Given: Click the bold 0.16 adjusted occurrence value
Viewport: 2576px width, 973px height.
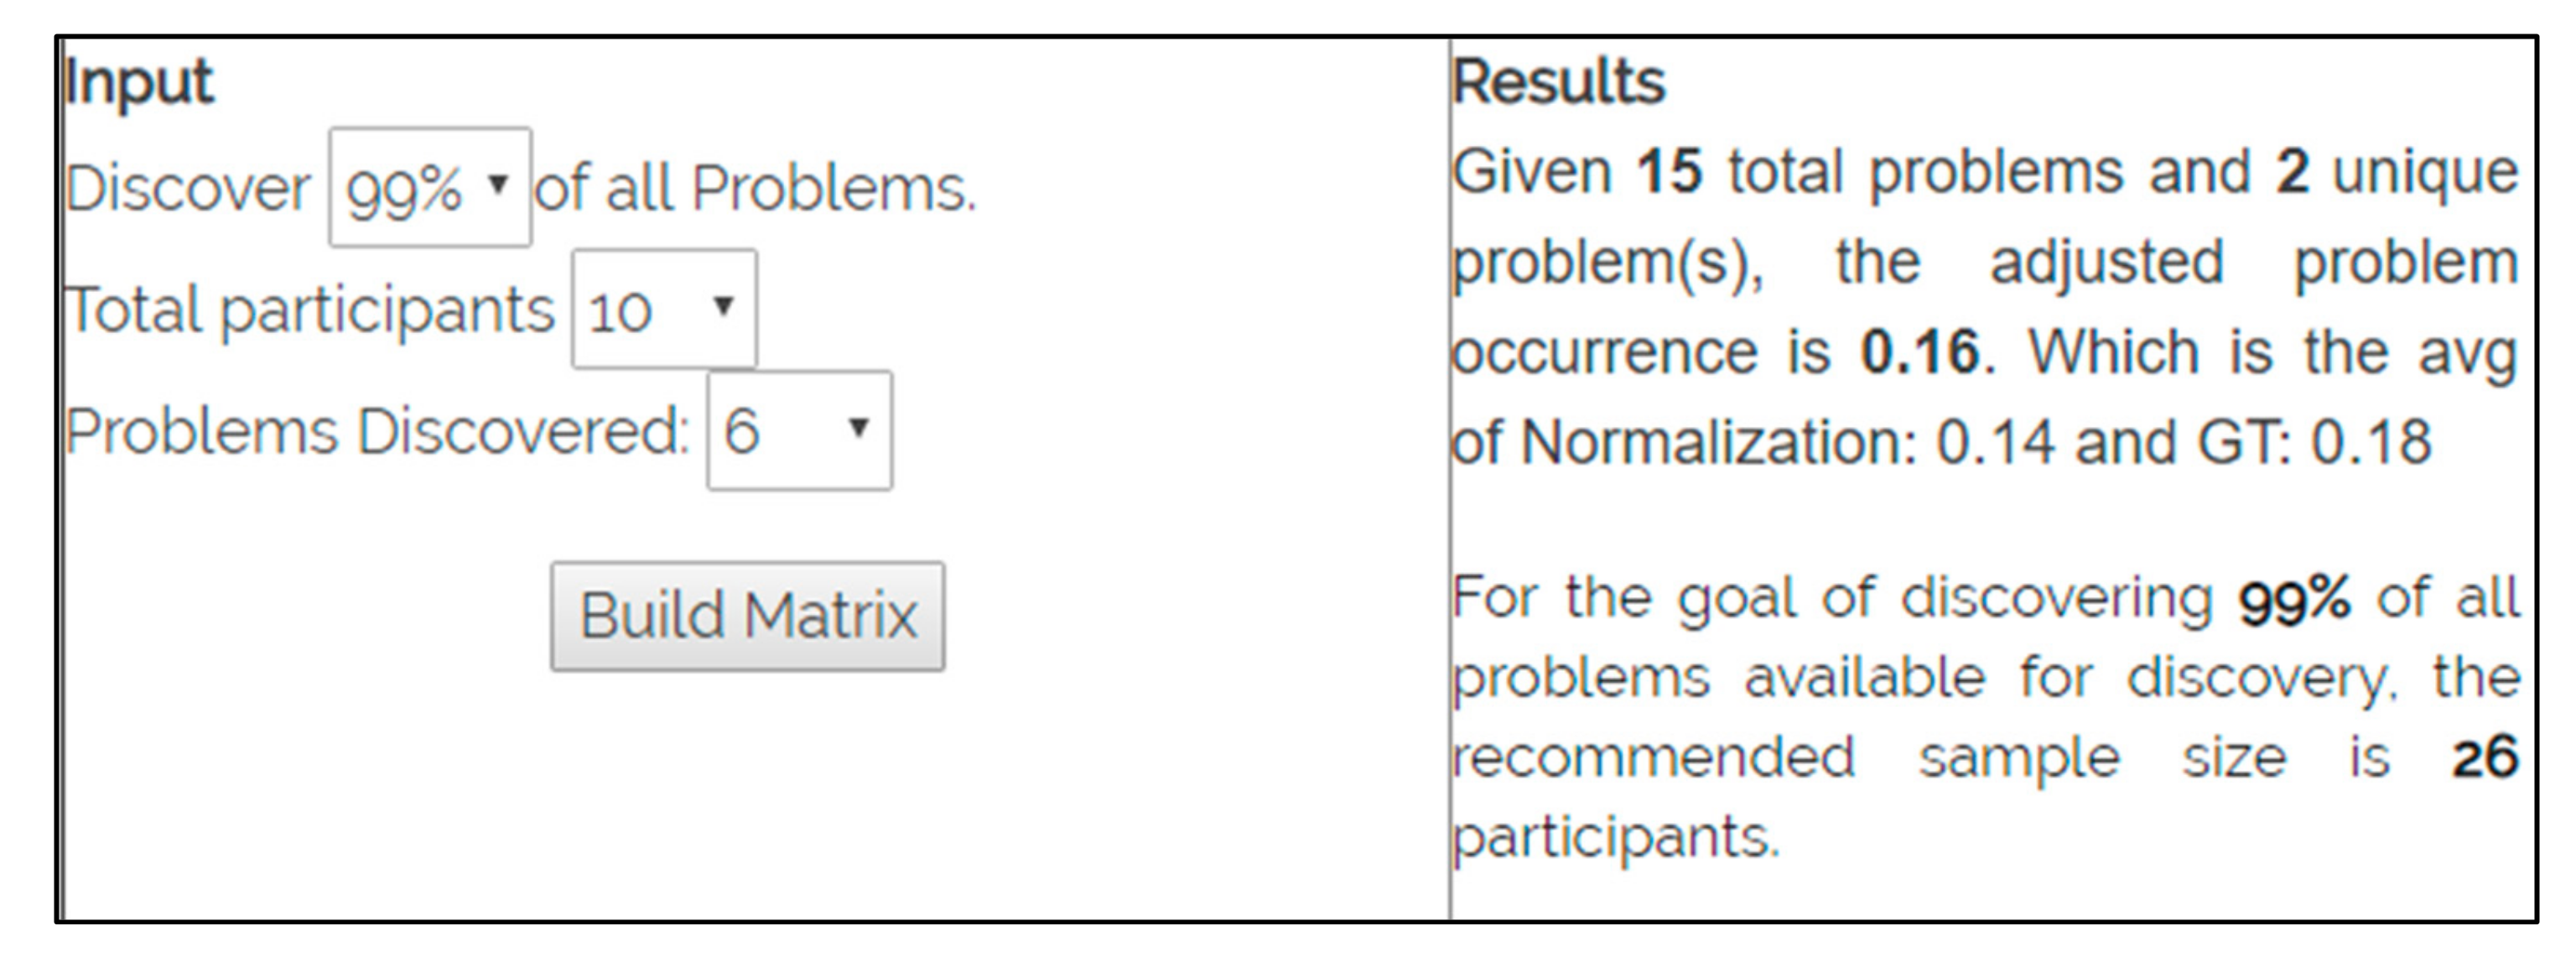Looking at the screenshot, I should coord(1919,352).
